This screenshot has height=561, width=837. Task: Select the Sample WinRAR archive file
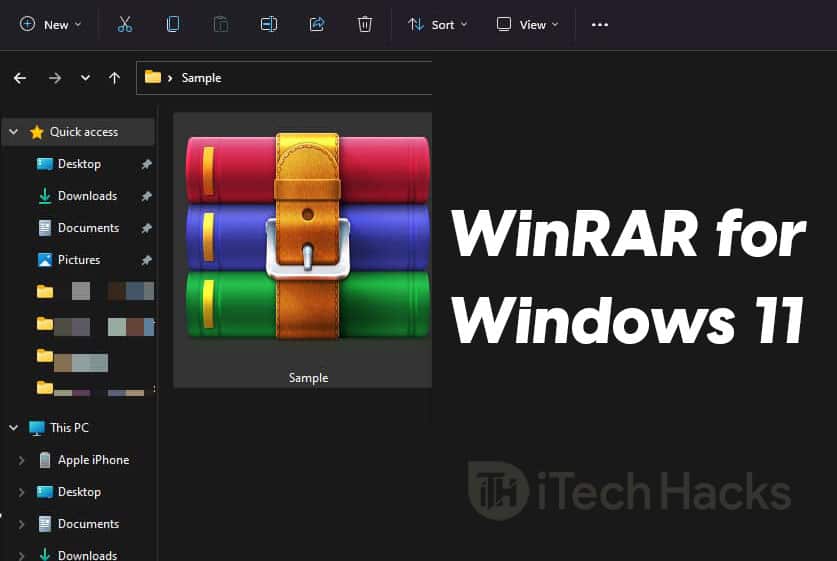[x=307, y=250]
